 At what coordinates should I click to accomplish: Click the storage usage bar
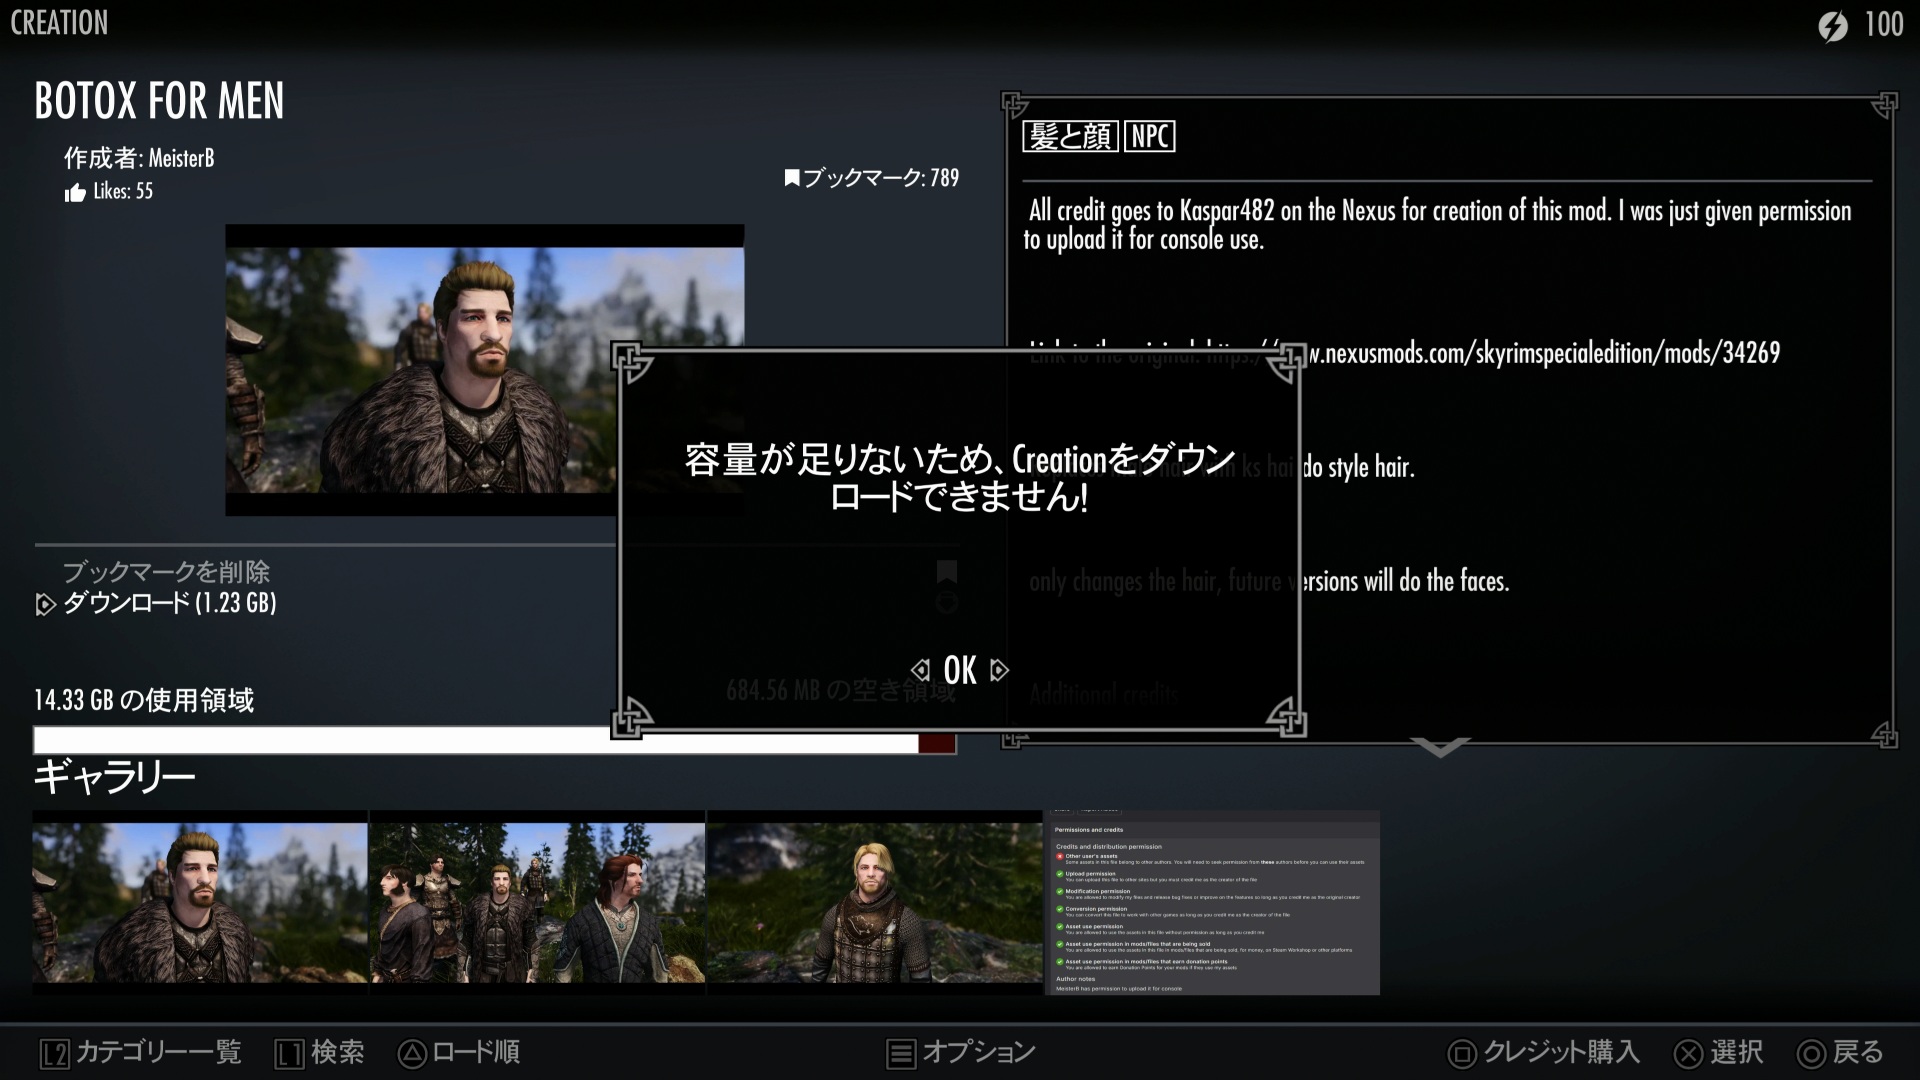pyautogui.click(x=495, y=741)
